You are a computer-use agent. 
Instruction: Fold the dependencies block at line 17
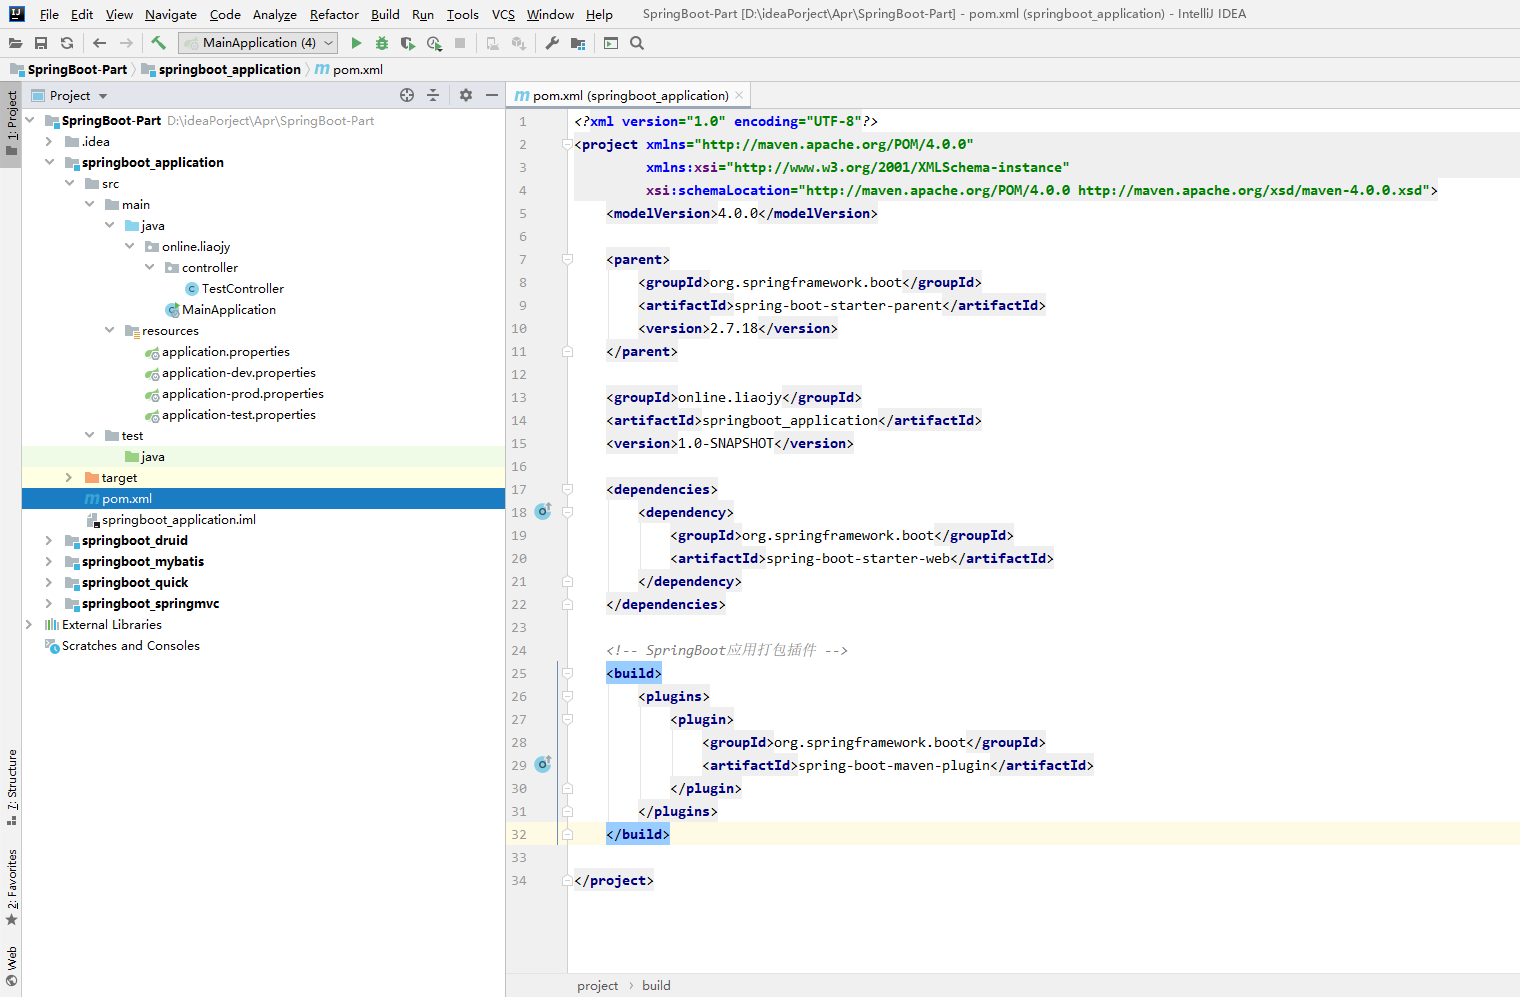pyautogui.click(x=567, y=489)
